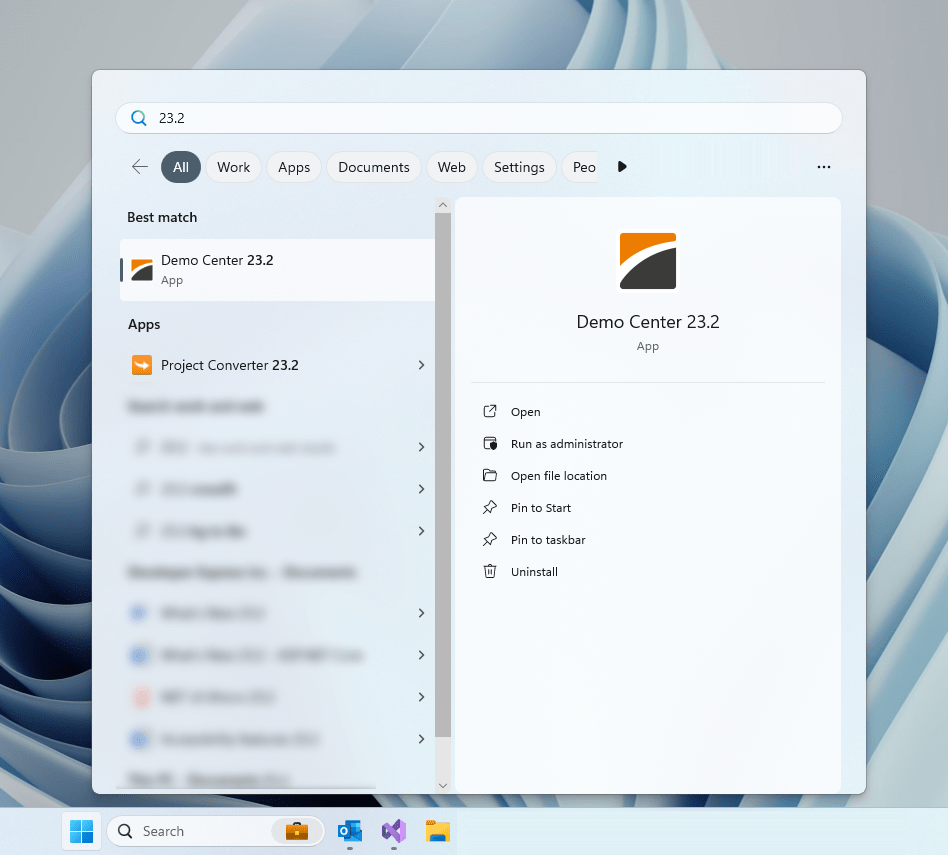Click the Open file location folder icon
Viewport: 948px width, 855px height.
coord(490,475)
